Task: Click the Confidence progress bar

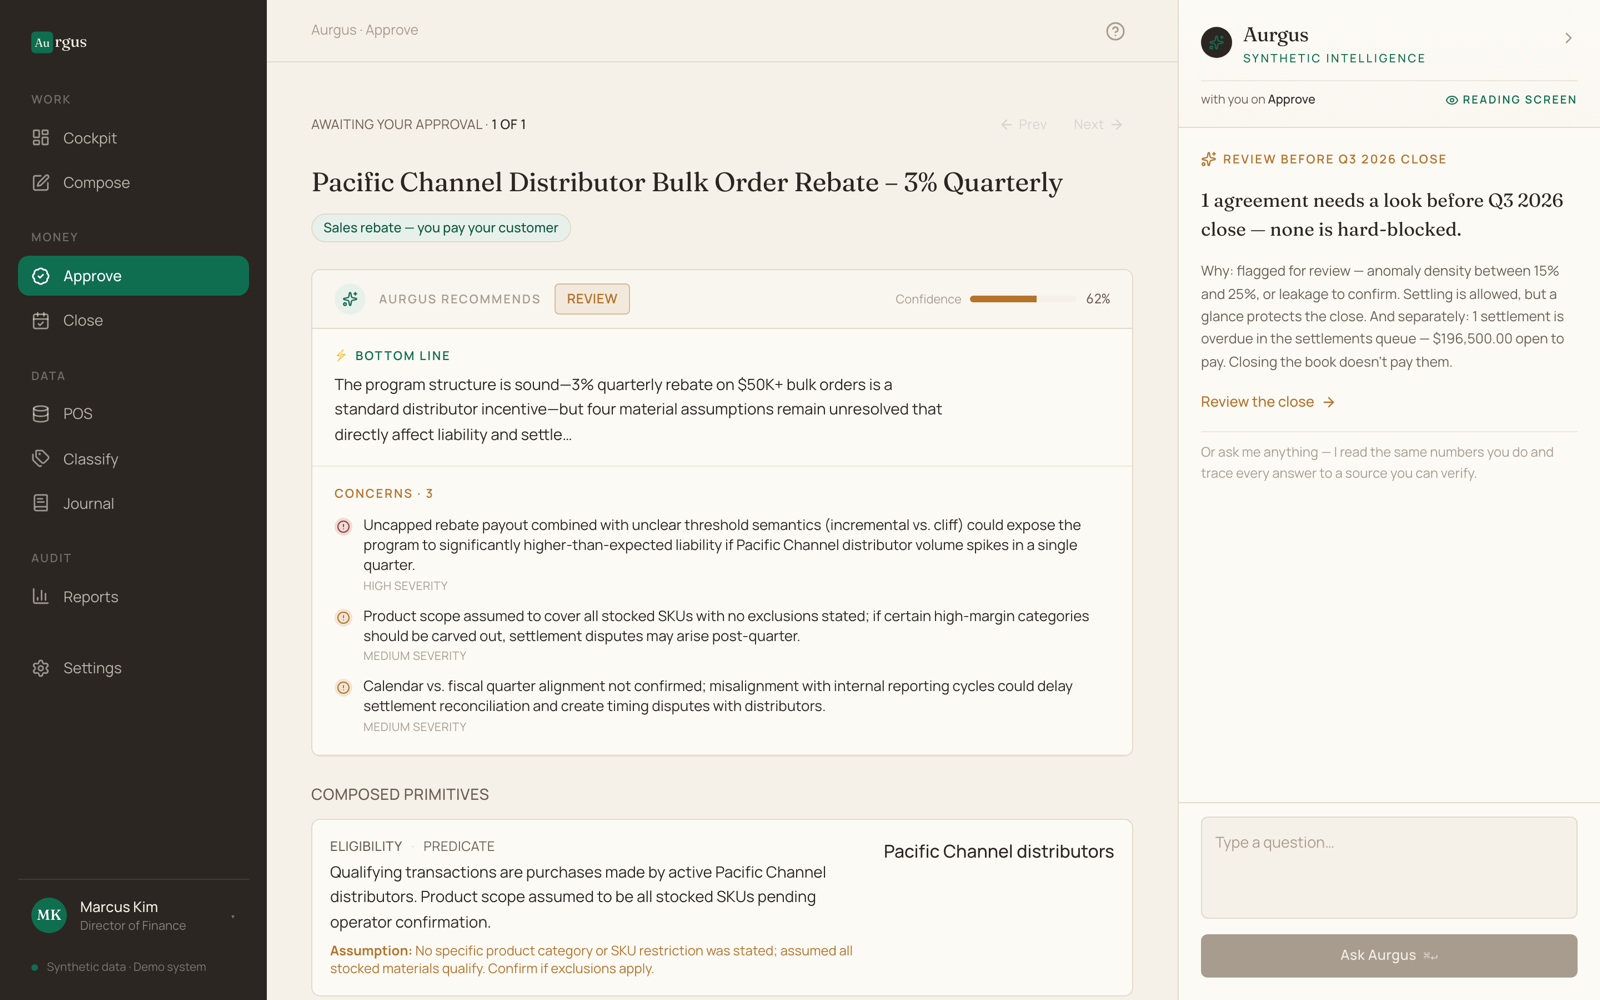Action: [1023, 299]
